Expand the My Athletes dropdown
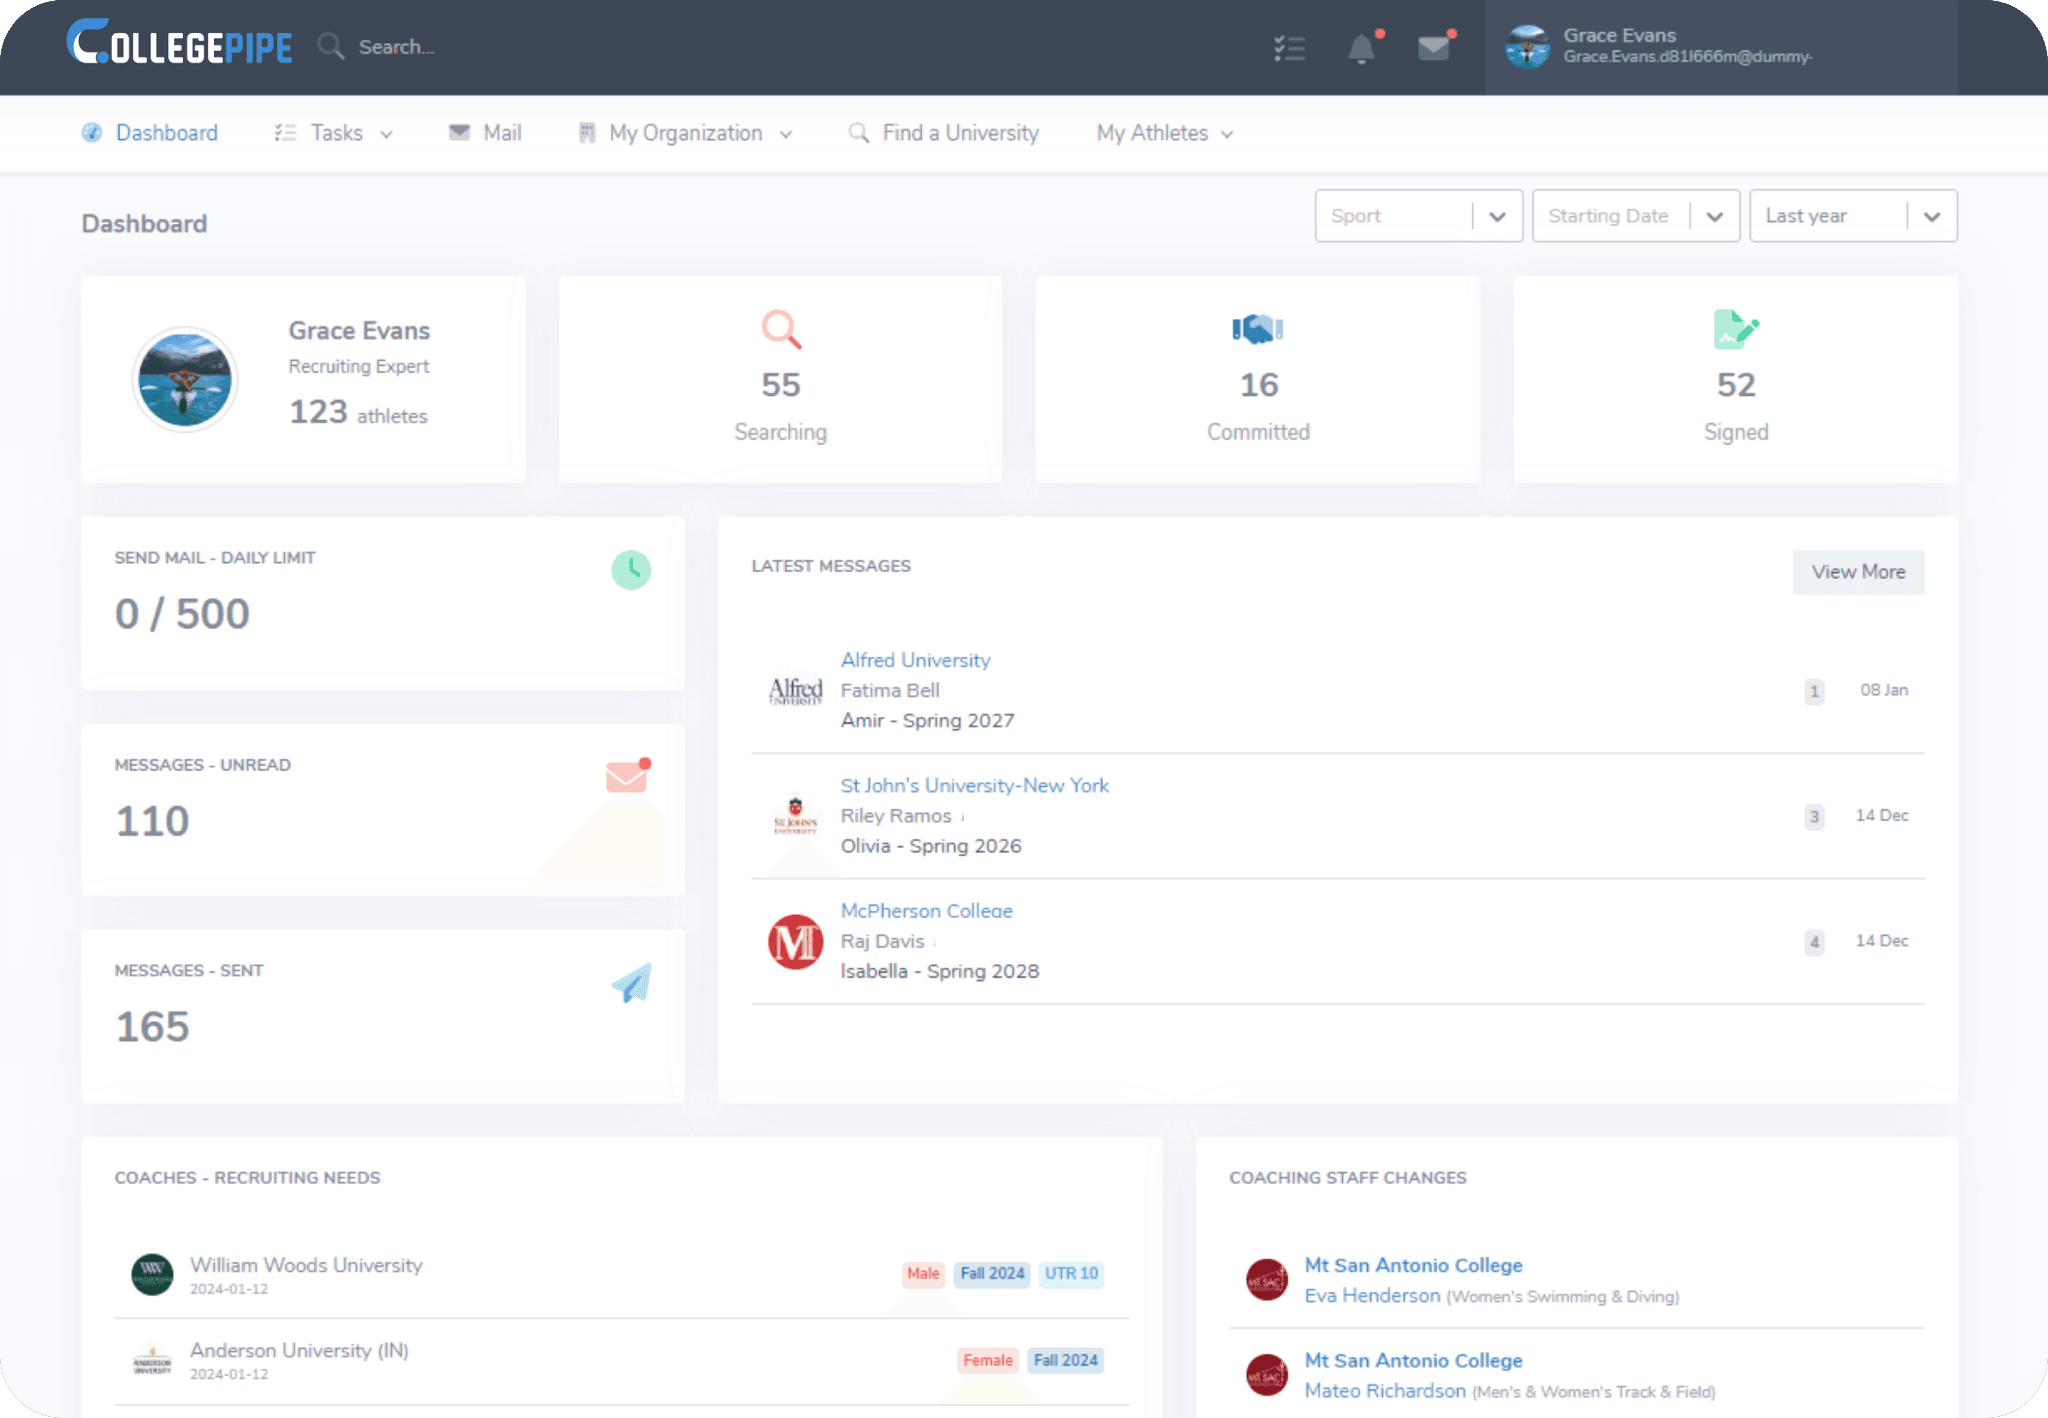Image resolution: width=2048 pixels, height=1418 pixels. pos(1163,133)
